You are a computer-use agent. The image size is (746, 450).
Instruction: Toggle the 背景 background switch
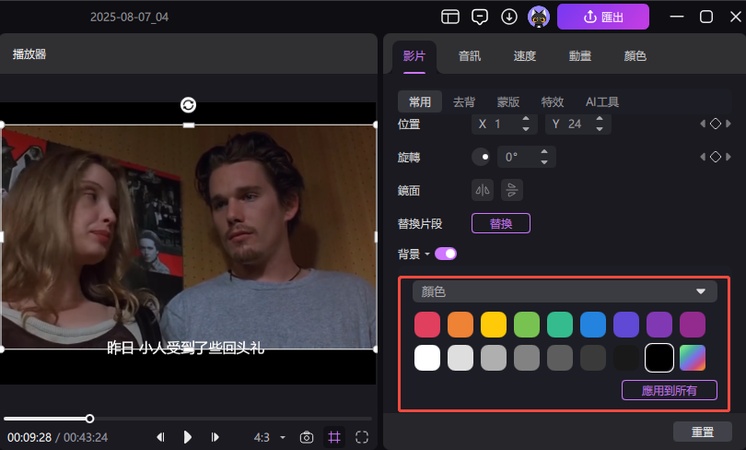pyautogui.click(x=445, y=254)
